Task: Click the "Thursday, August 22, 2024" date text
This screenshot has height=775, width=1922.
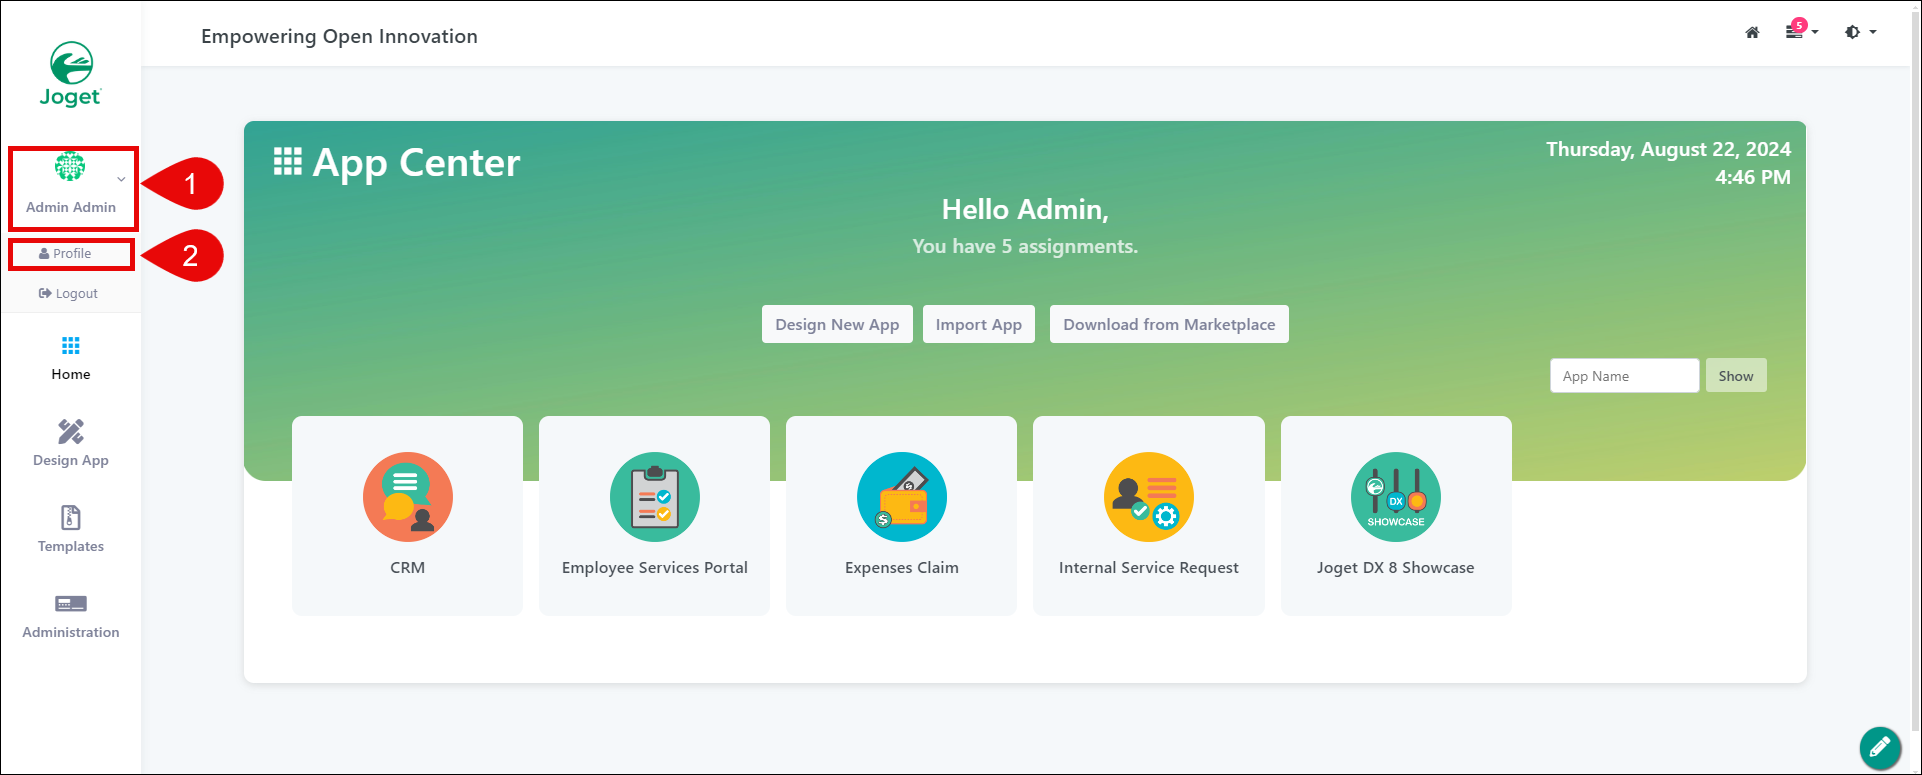Action: pos(1668,149)
